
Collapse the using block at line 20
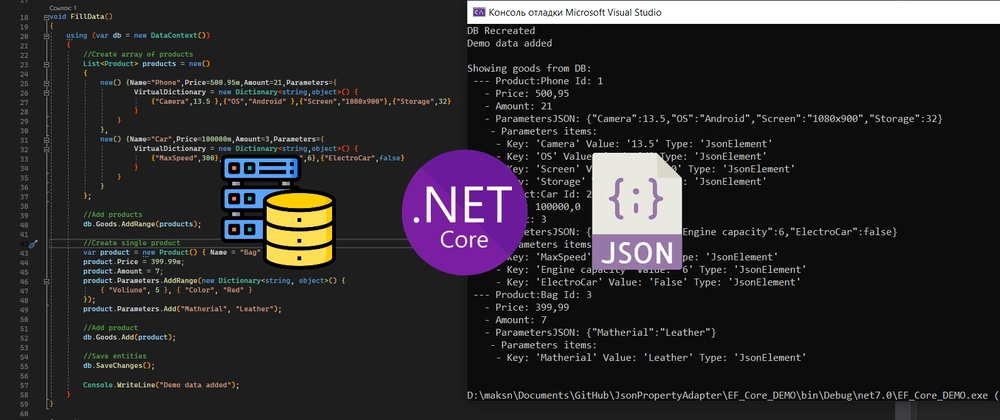pos(47,36)
